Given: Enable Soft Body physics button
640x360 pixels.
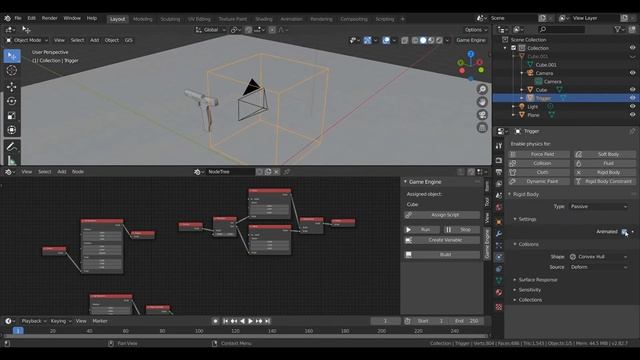Looking at the screenshot, I should coord(605,154).
